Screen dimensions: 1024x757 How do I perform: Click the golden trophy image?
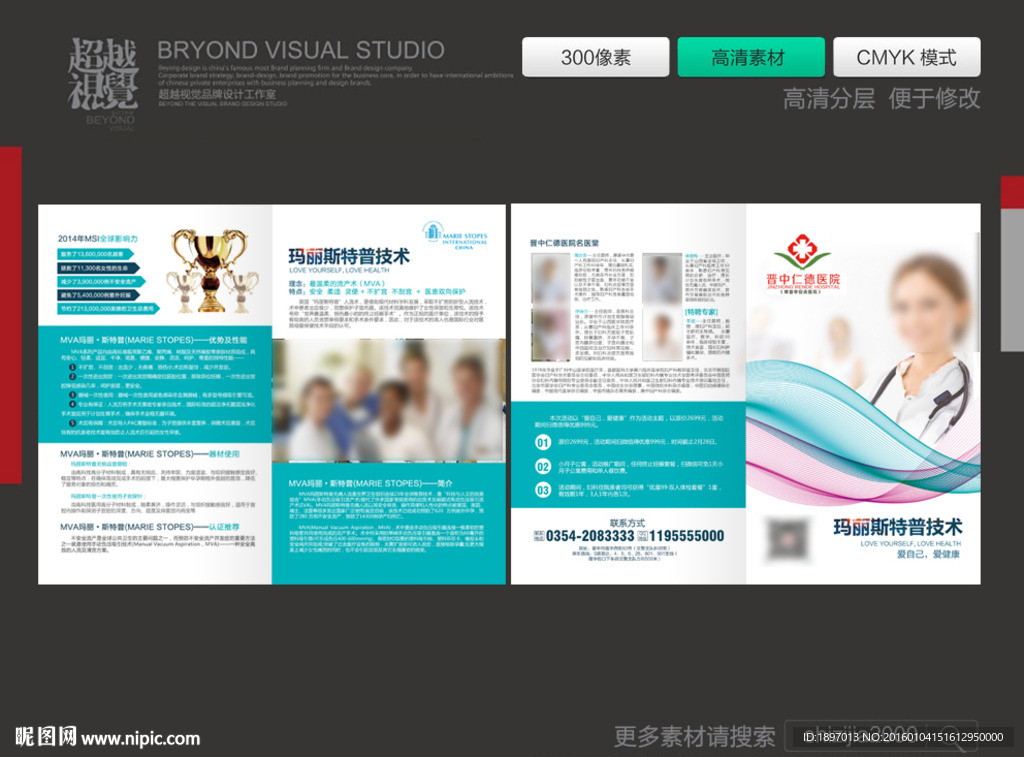coord(211,270)
